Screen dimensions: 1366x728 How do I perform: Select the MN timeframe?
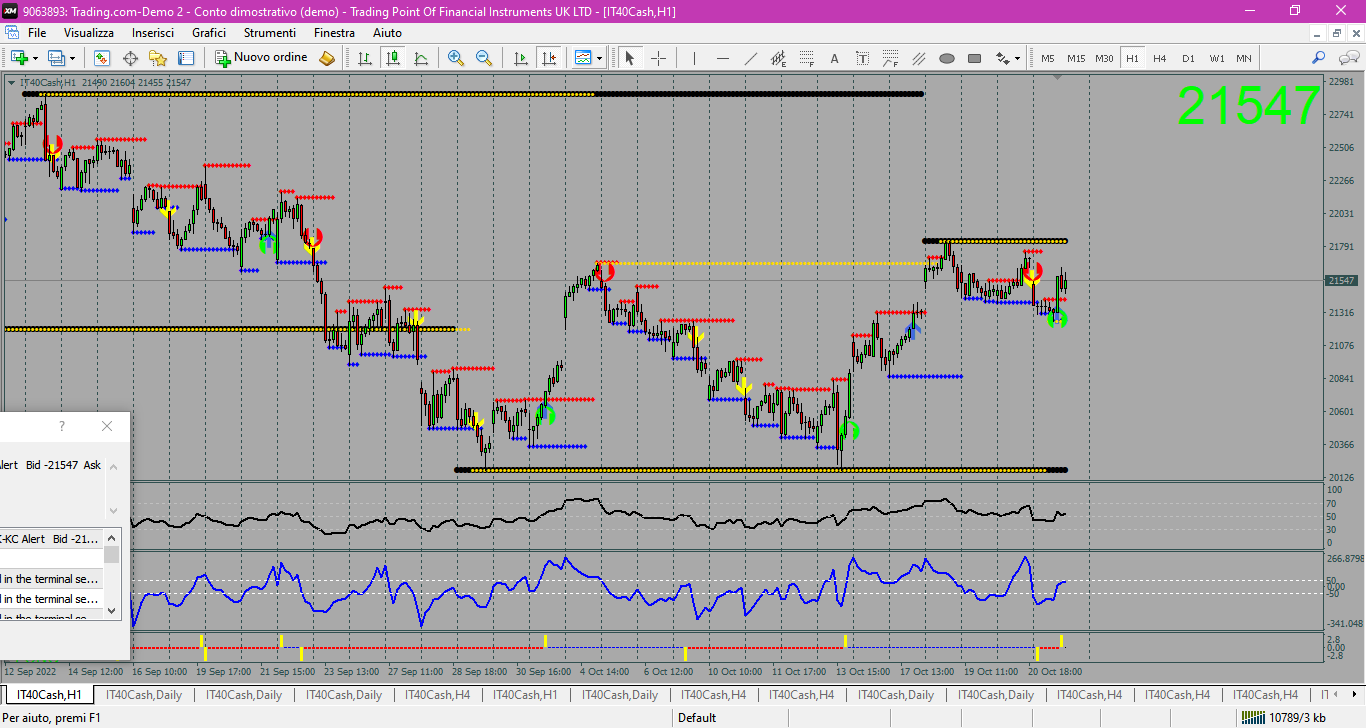(x=1243, y=58)
